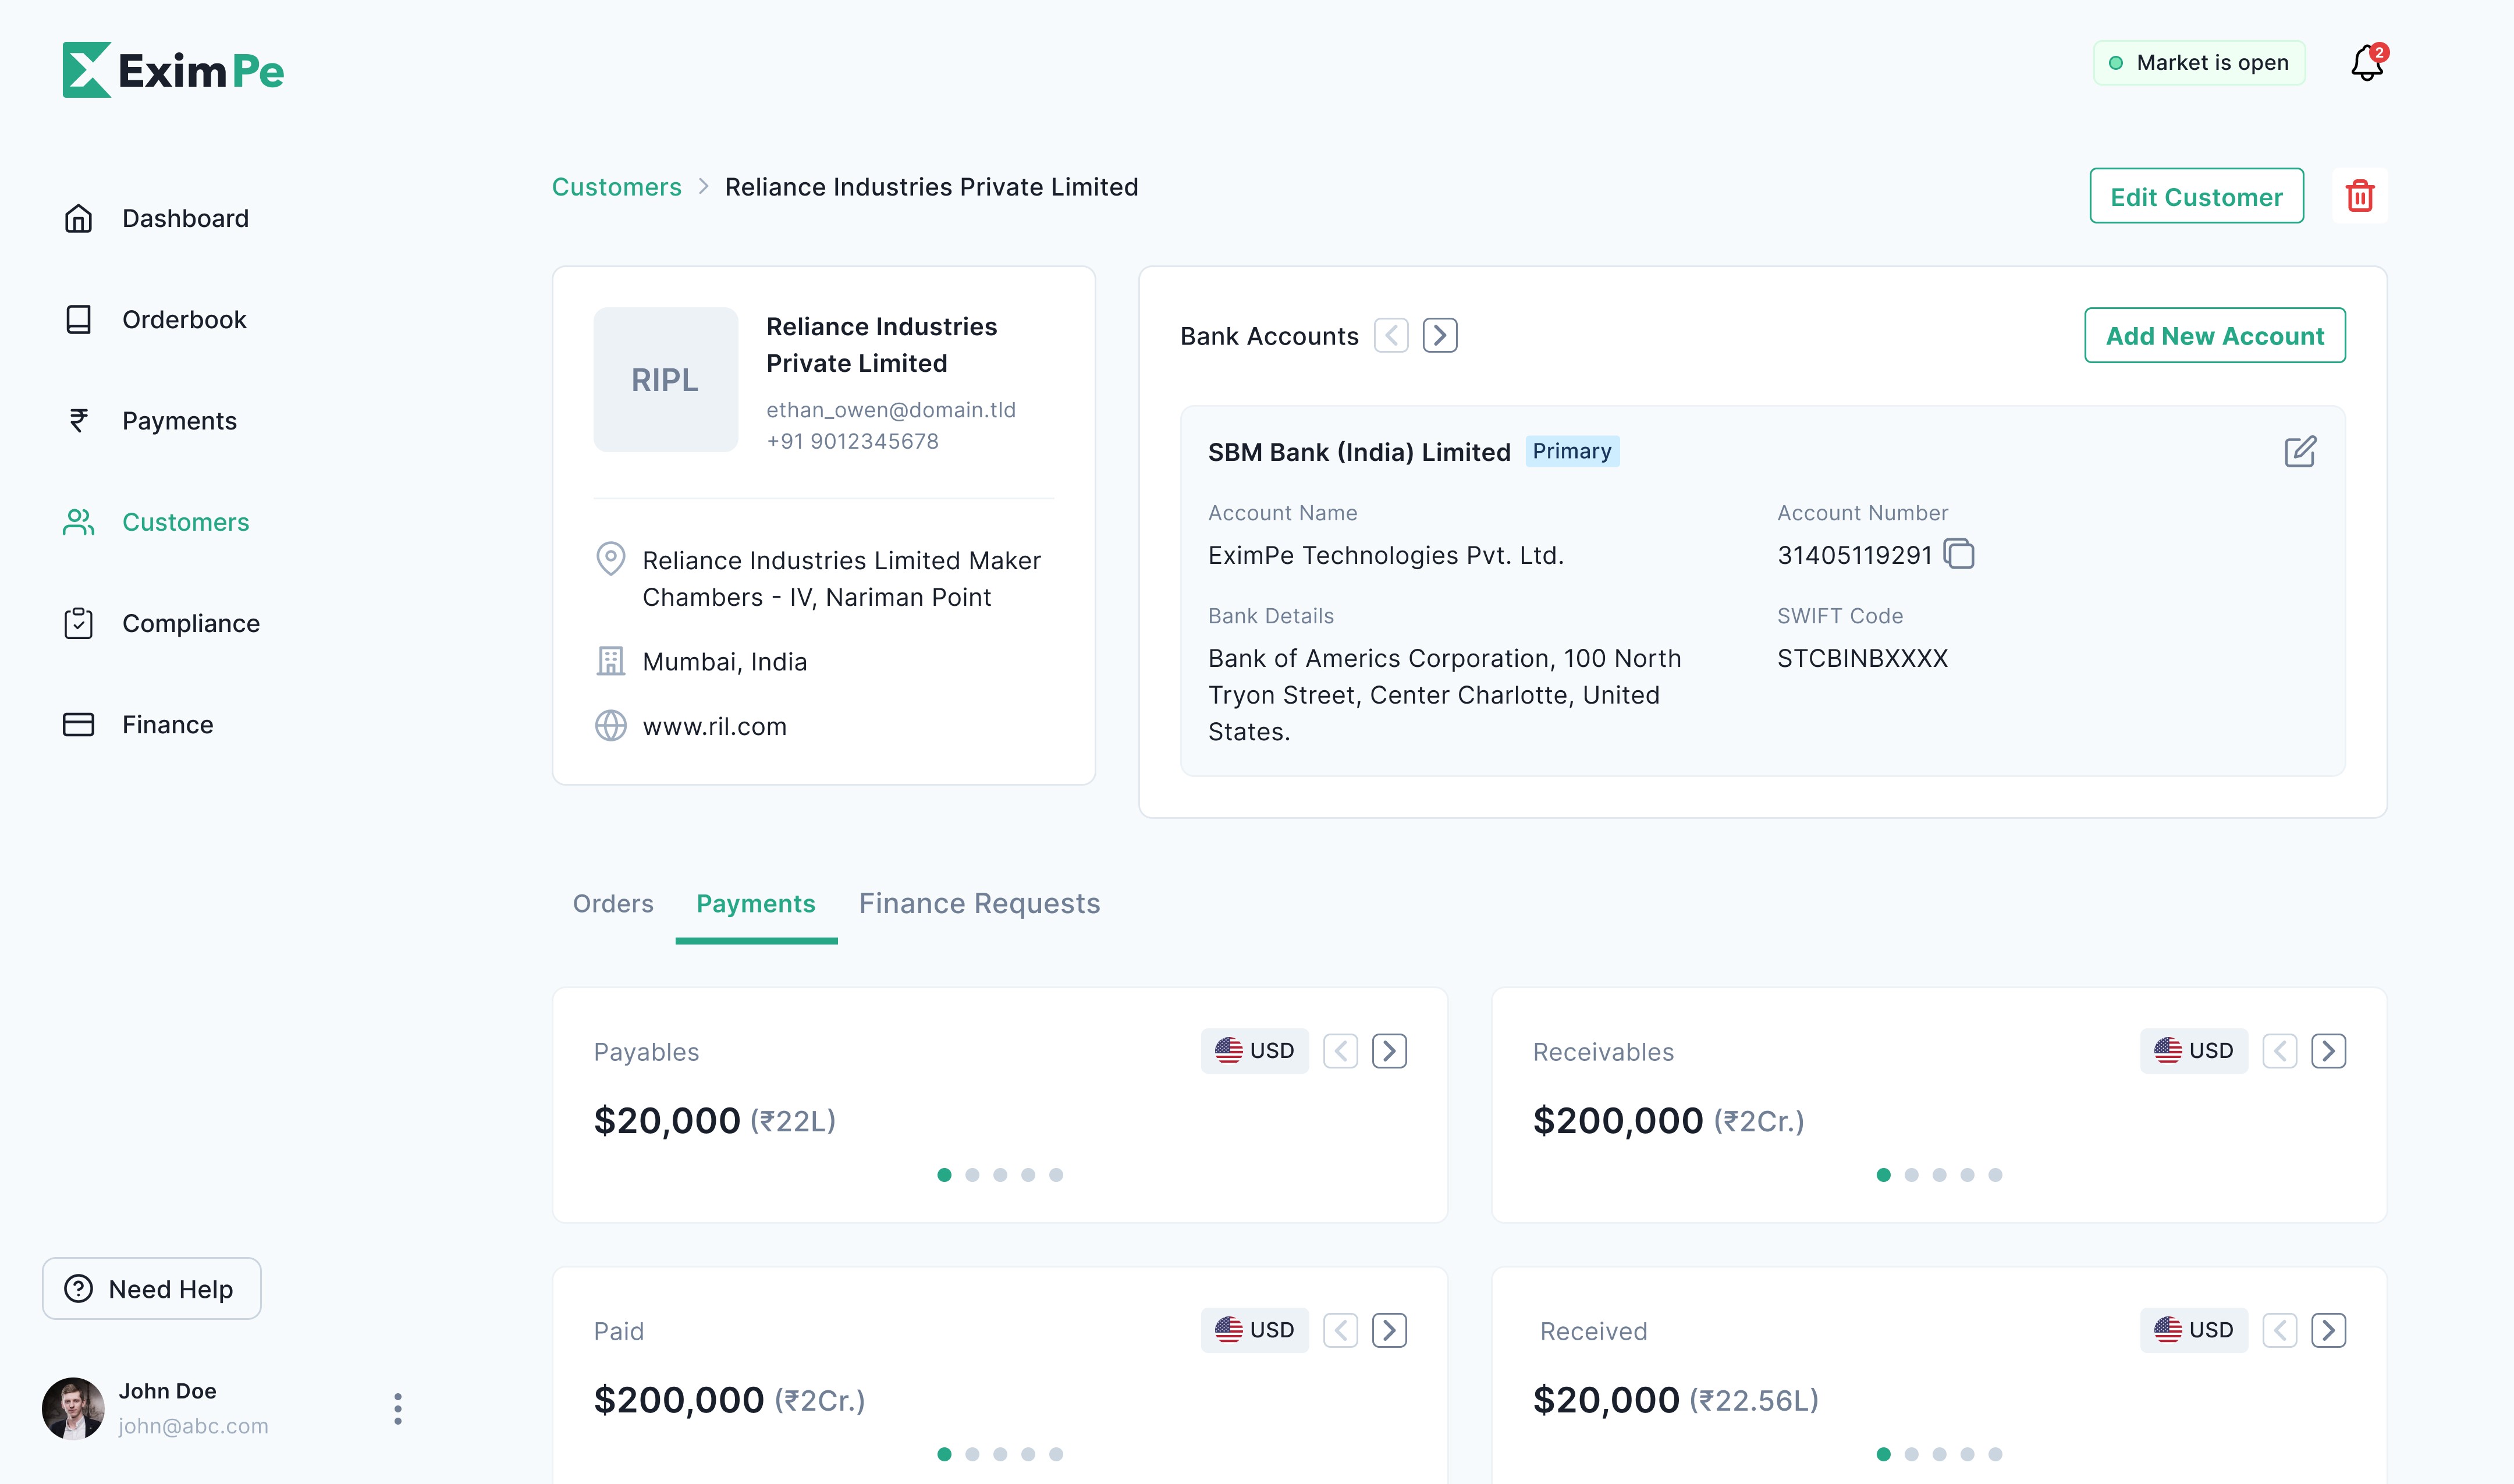The height and width of the screenshot is (1484, 2514).
Task: Open the Received USD currency selector
Action: tap(2193, 1329)
